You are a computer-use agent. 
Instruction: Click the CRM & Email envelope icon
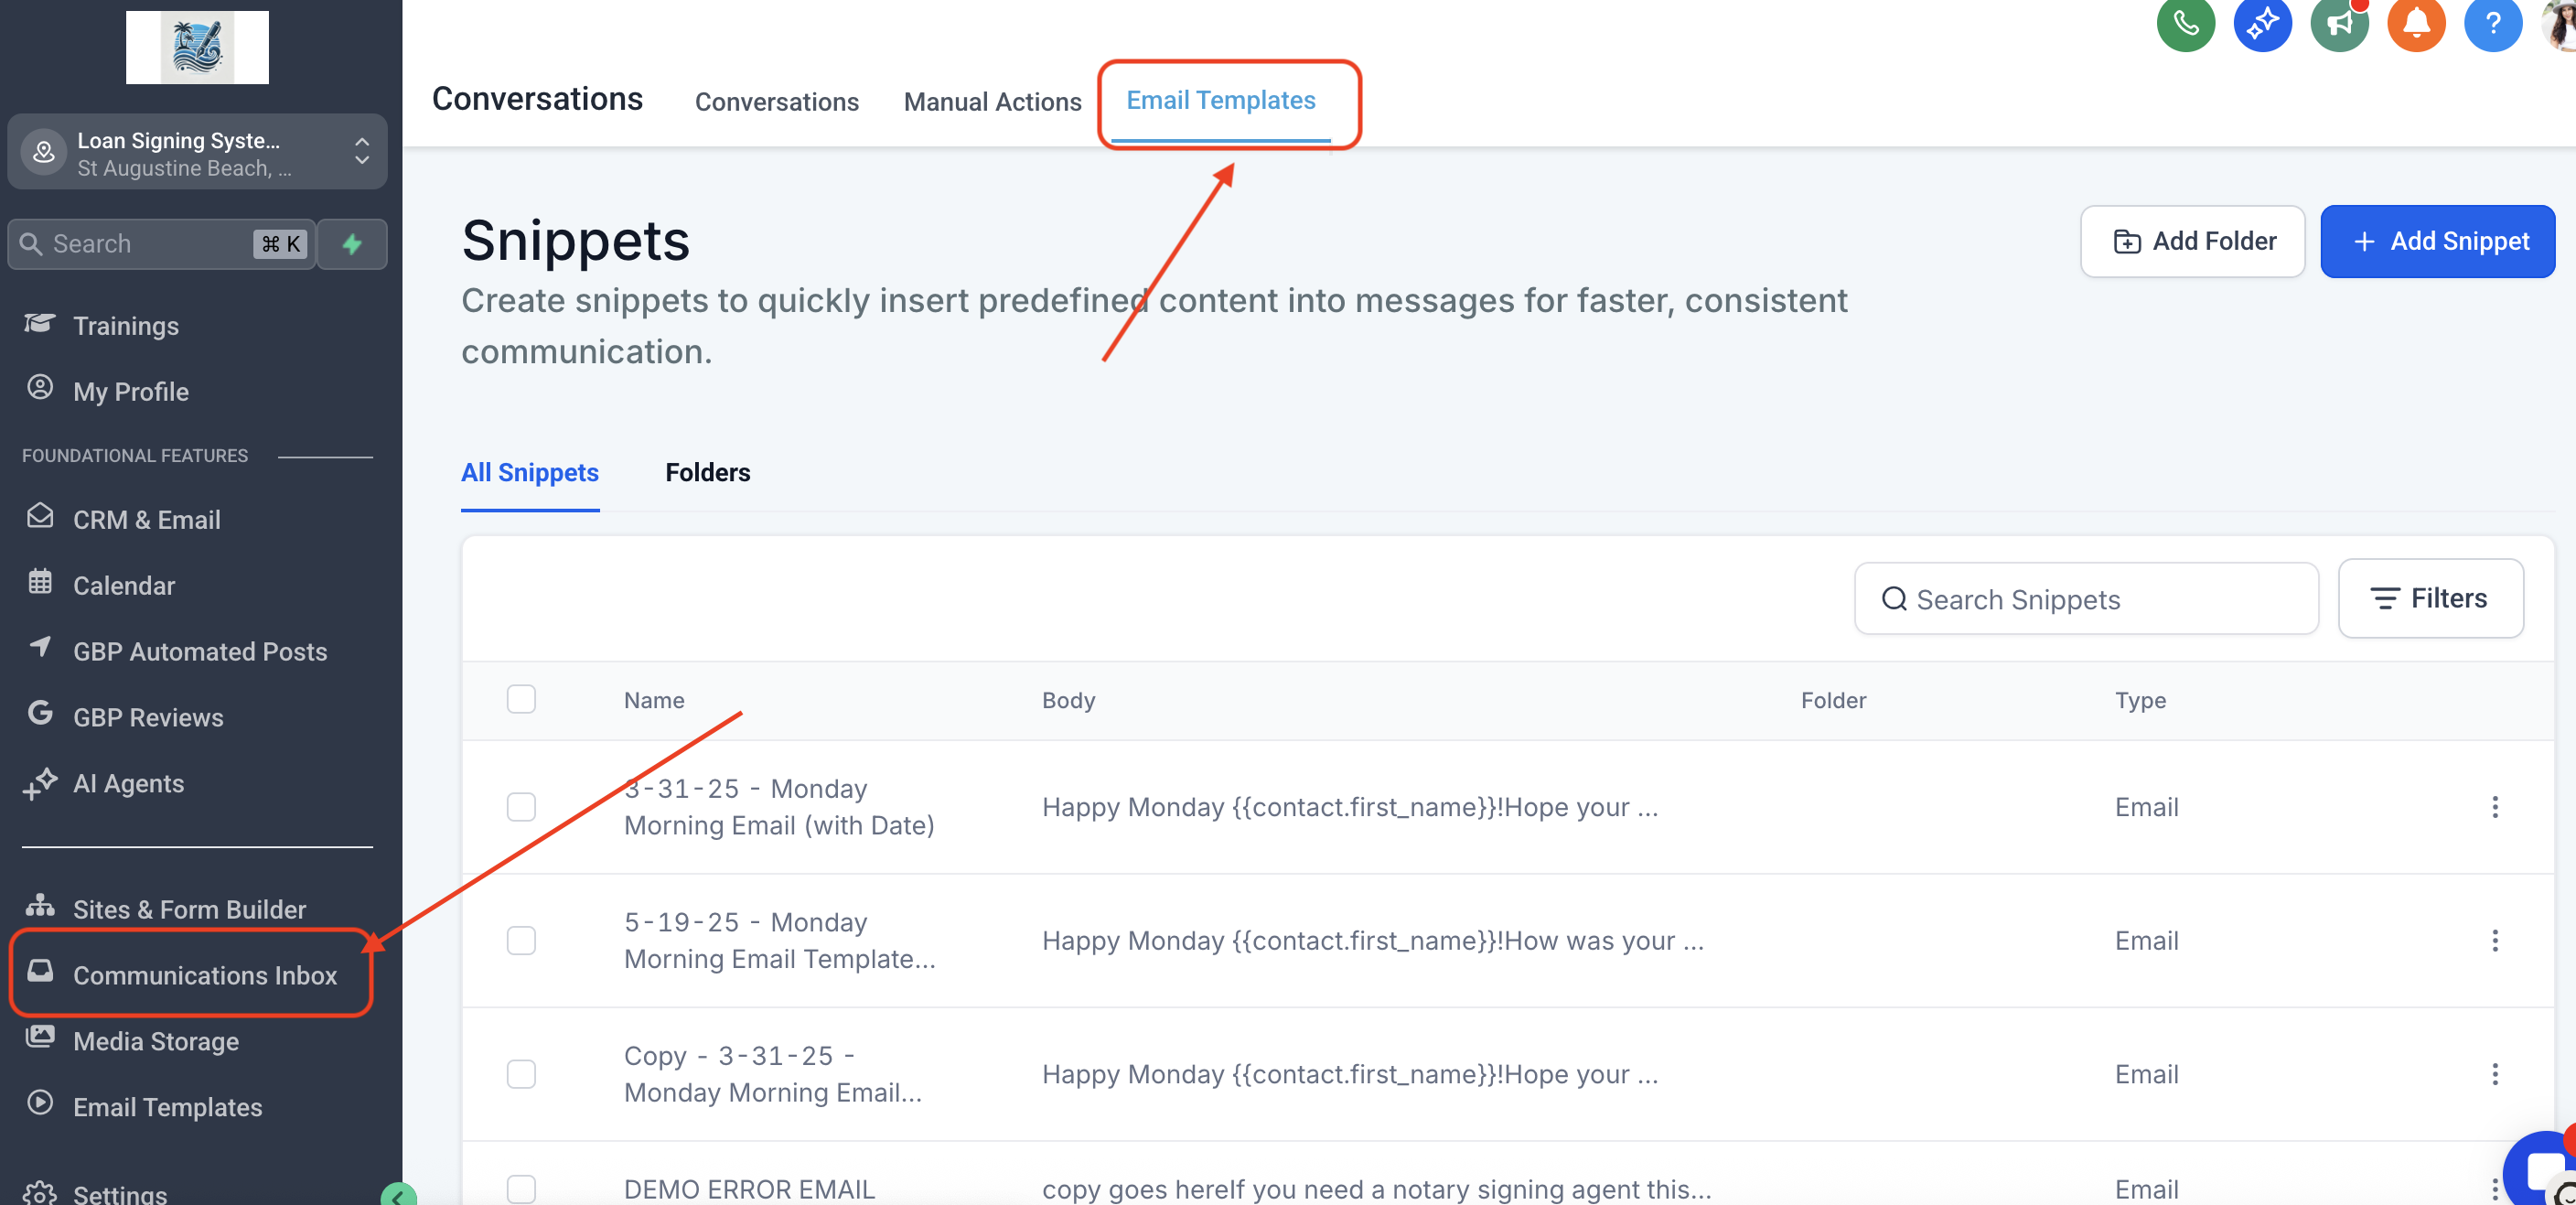(x=40, y=517)
